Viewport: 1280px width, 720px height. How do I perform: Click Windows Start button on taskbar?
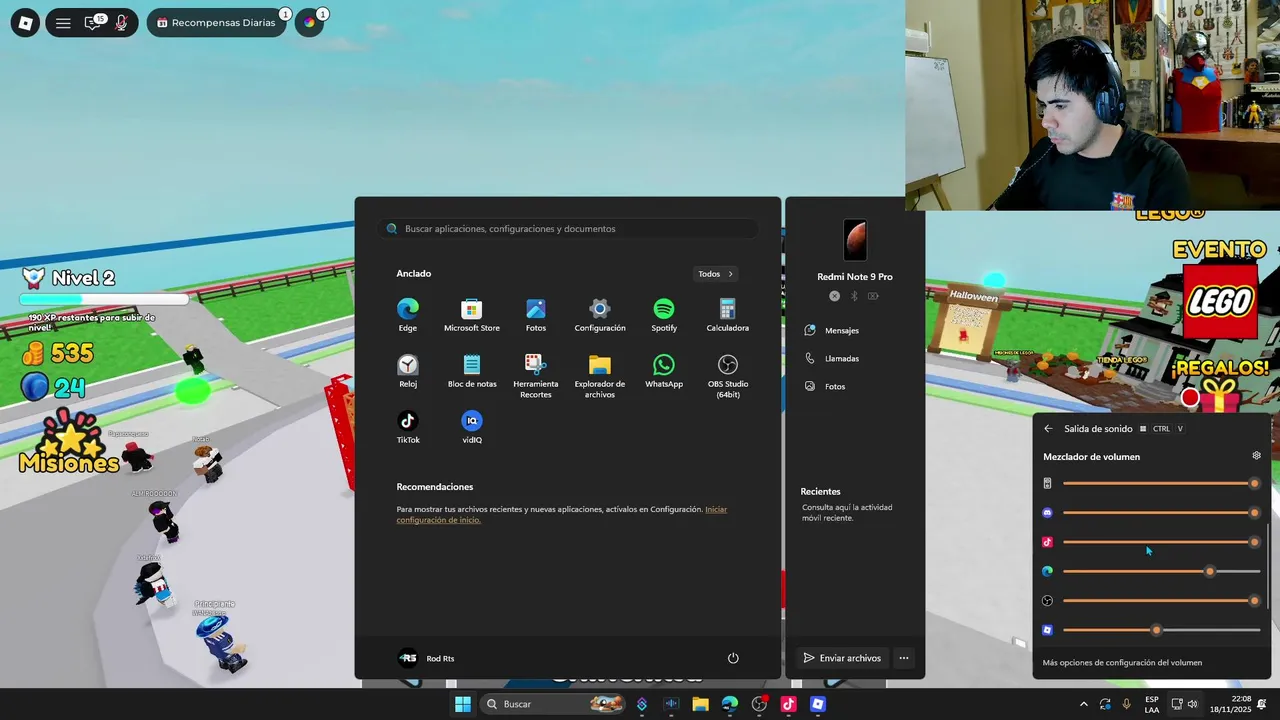(463, 704)
